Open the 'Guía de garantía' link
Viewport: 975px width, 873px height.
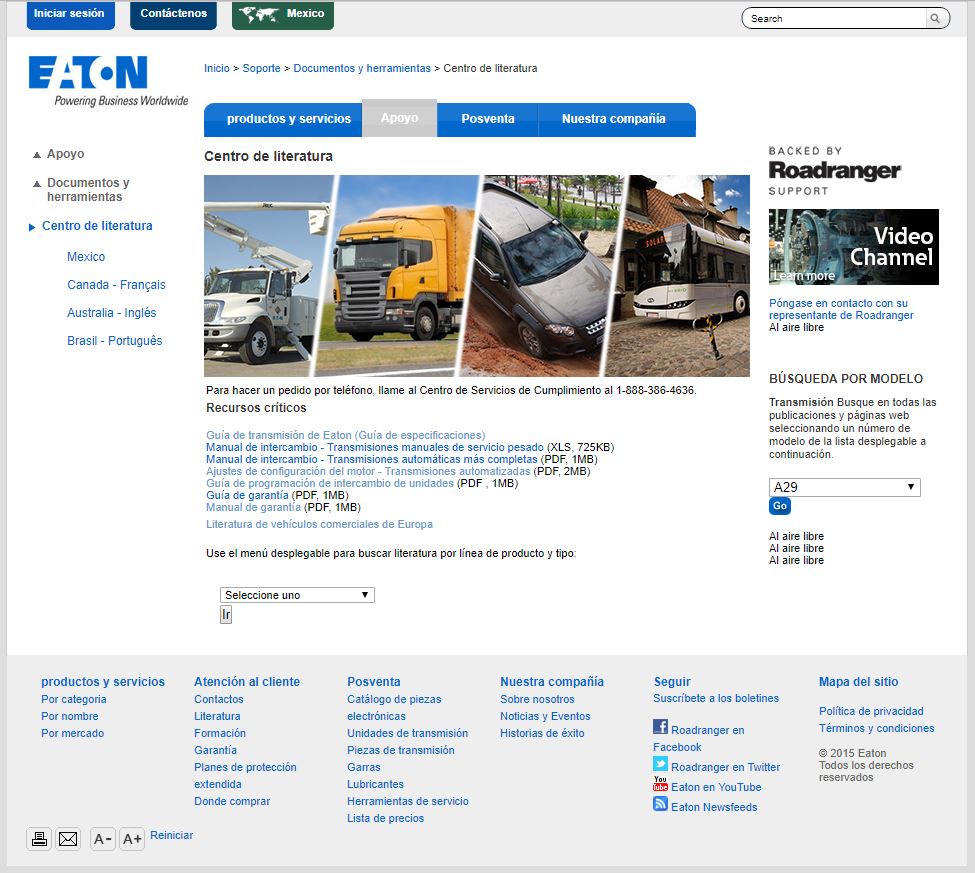pos(247,495)
